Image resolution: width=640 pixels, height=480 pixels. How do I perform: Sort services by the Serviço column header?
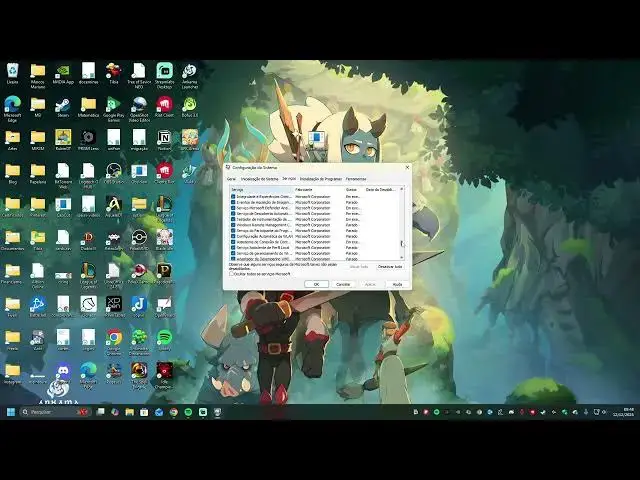pos(262,190)
